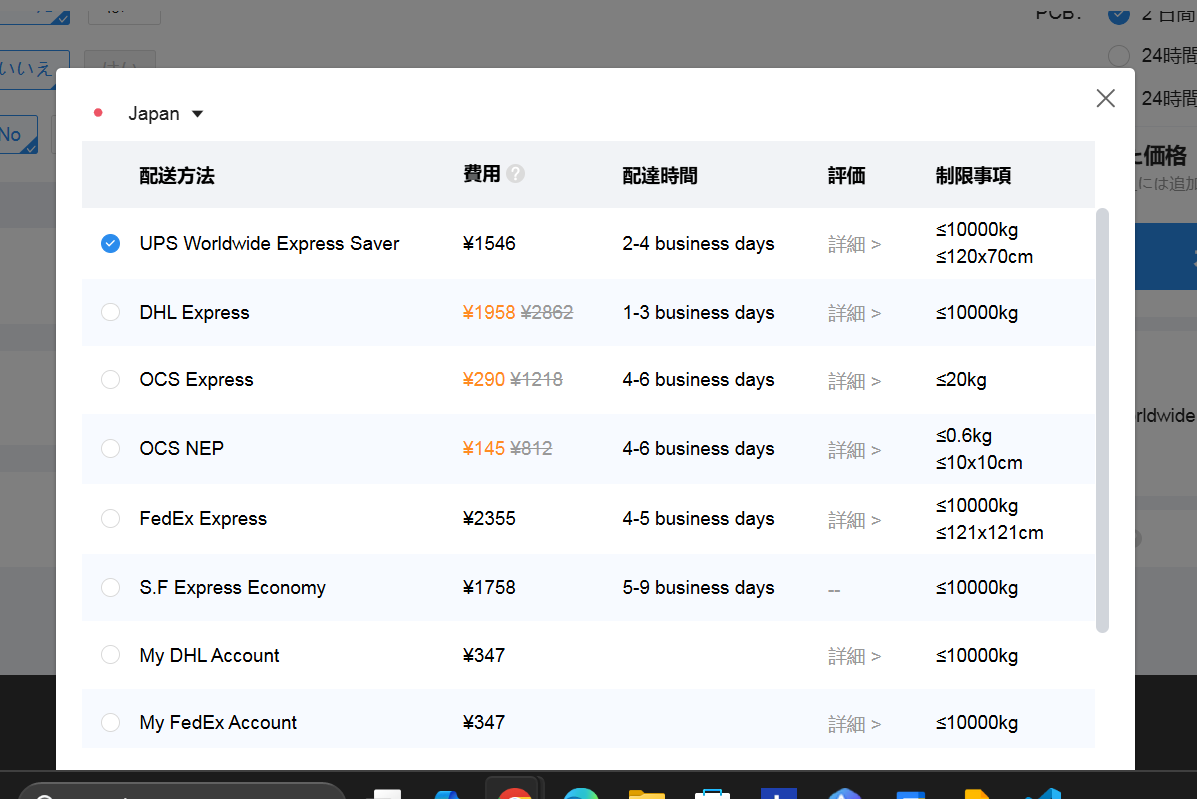Select the OCS NEP radio button
This screenshot has width=1197, height=799.
(111, 449)
